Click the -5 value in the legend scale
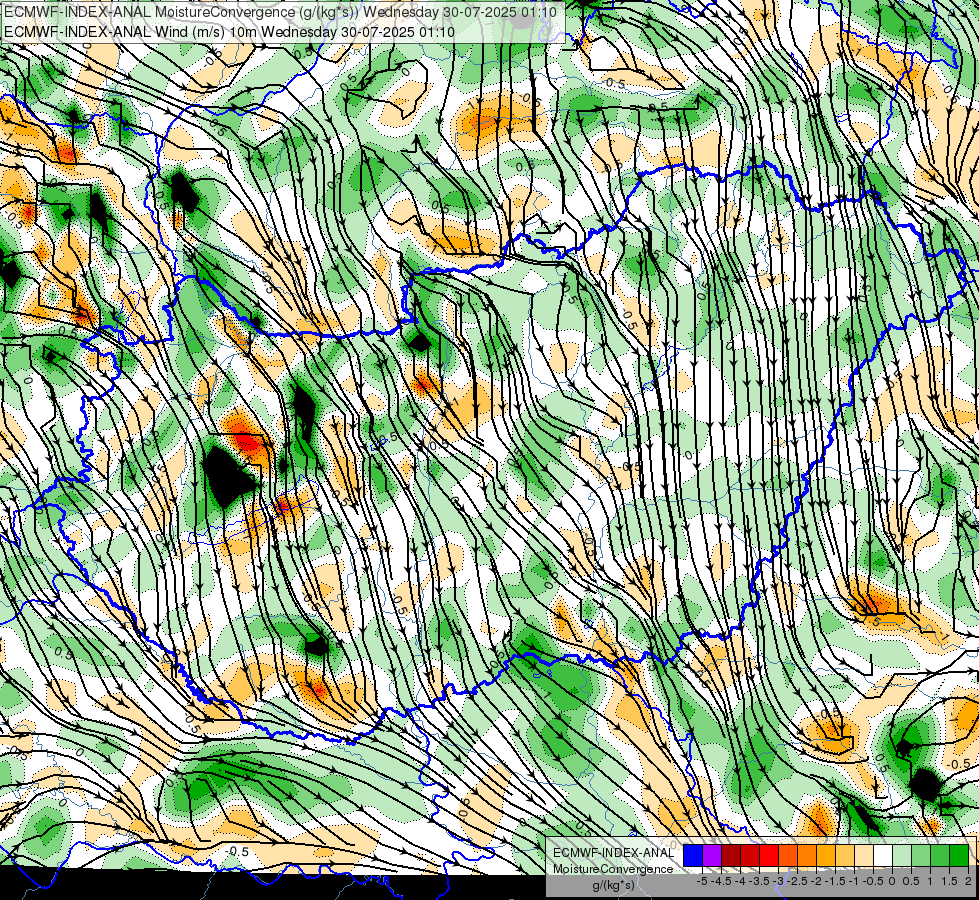 (x=702, y=881)
